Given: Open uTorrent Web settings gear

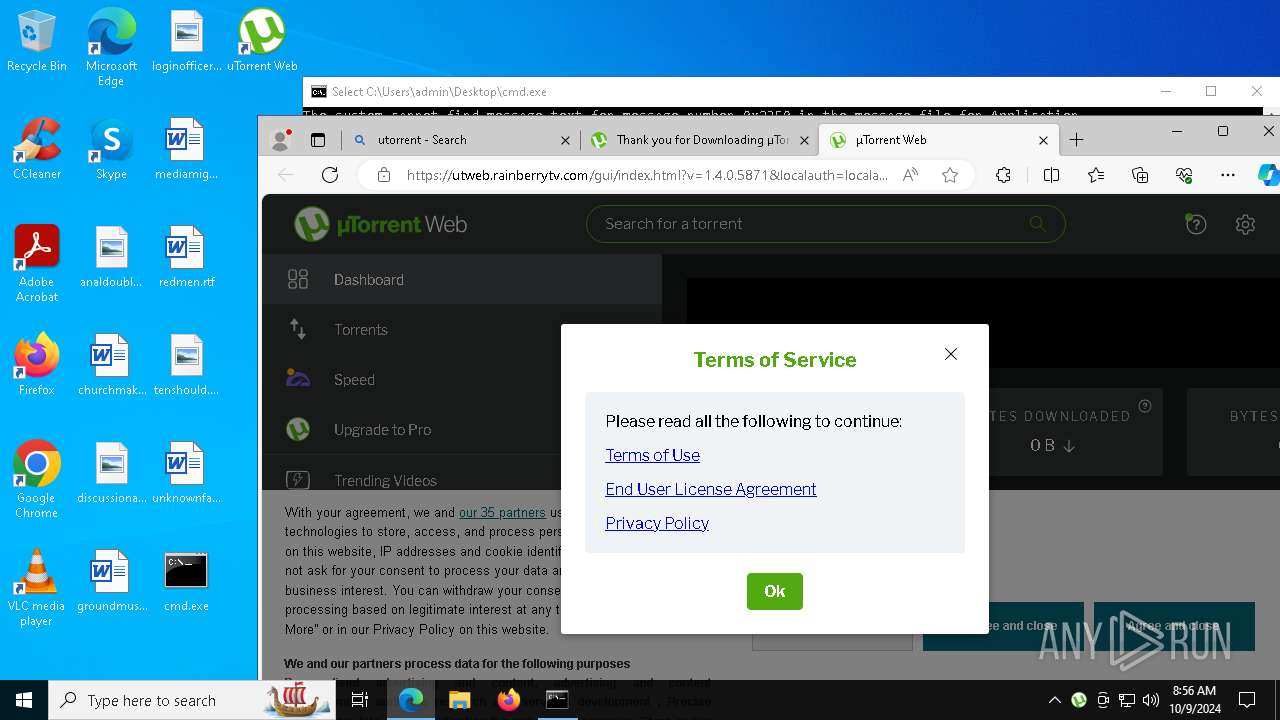Looking at the screenshot, I should tap(1245, 224).
